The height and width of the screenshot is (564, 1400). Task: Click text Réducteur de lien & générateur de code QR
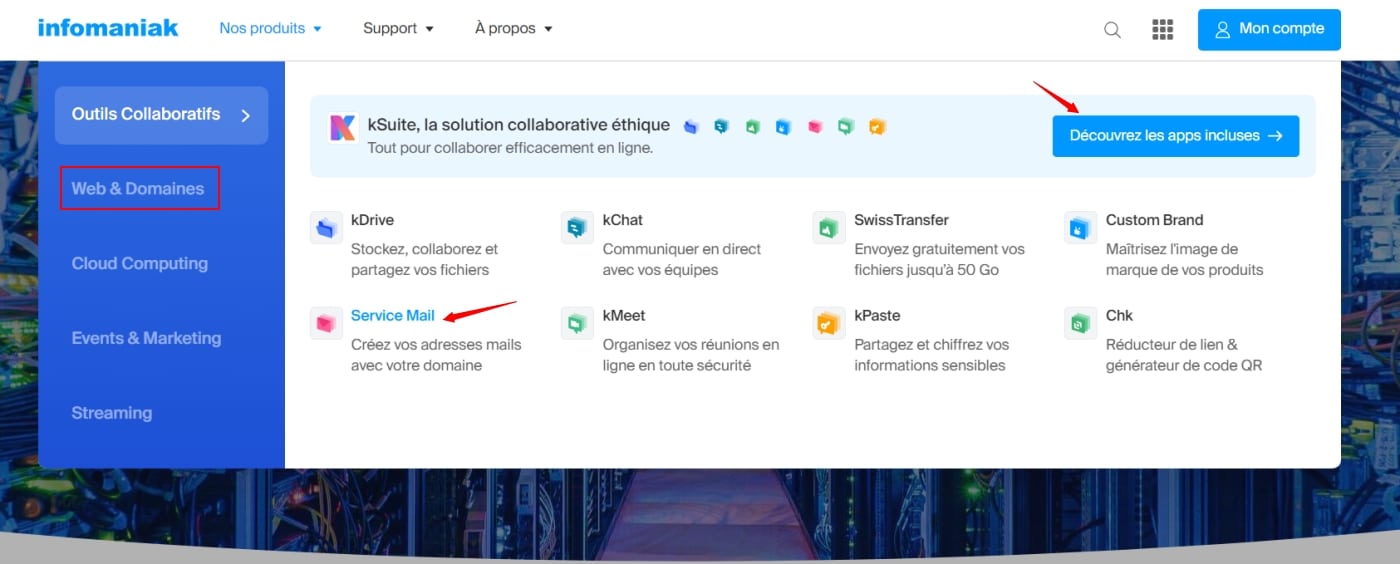(1184, 354)
